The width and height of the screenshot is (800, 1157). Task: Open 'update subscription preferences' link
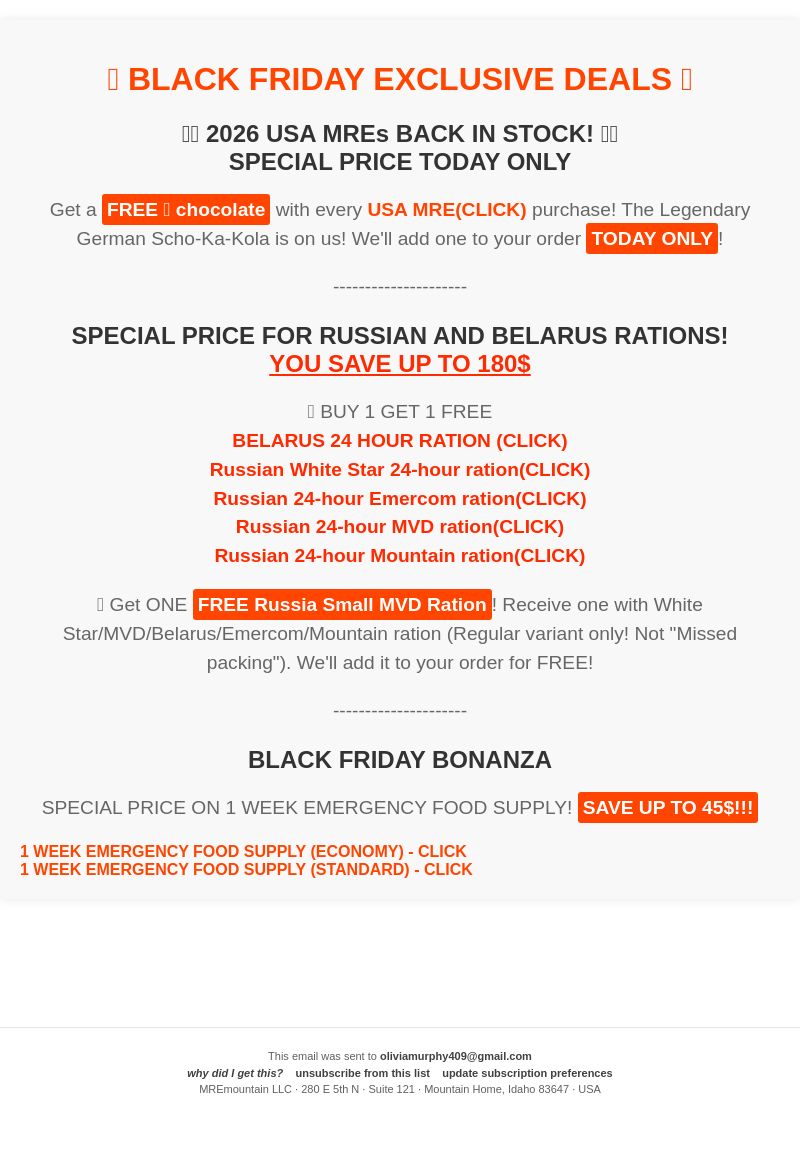coord(527,1073)
